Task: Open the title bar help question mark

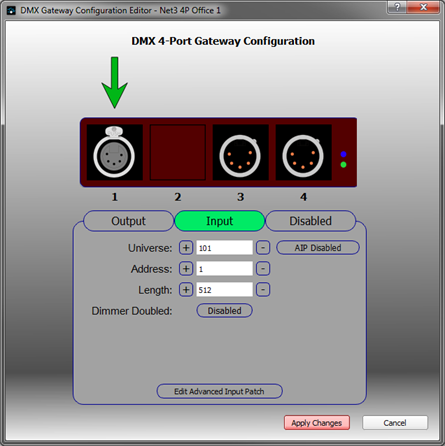Action: pyautogui.click(x=397, y=7)
